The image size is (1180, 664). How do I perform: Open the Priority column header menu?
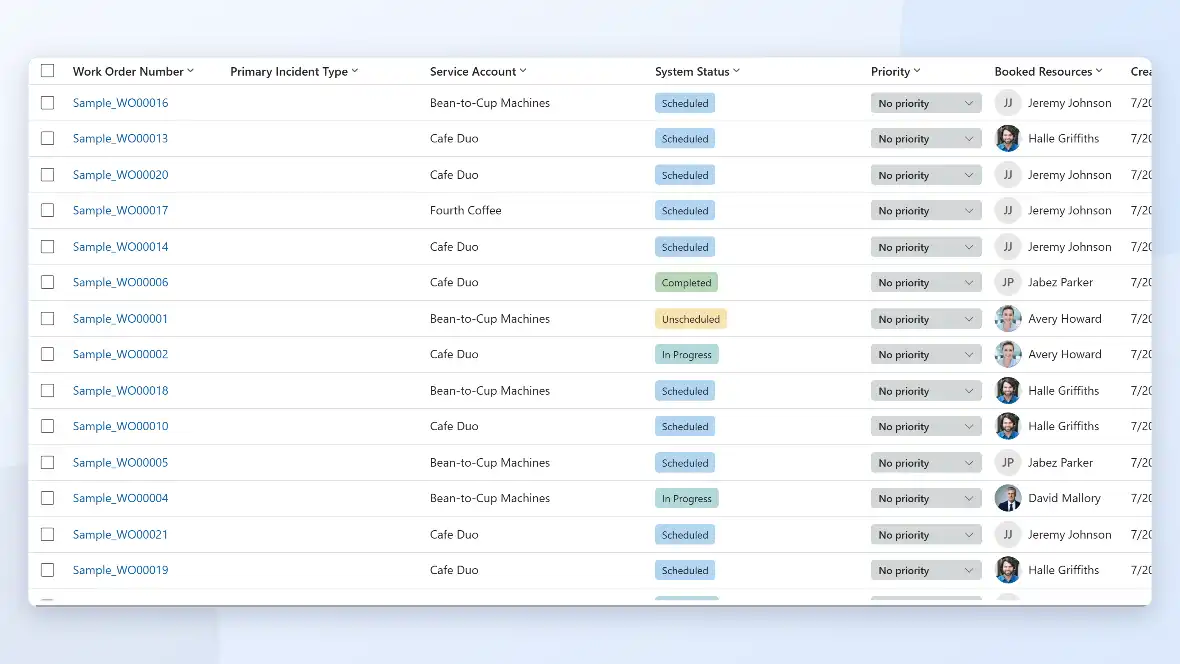pyautogui.click(x=917, y=71)
